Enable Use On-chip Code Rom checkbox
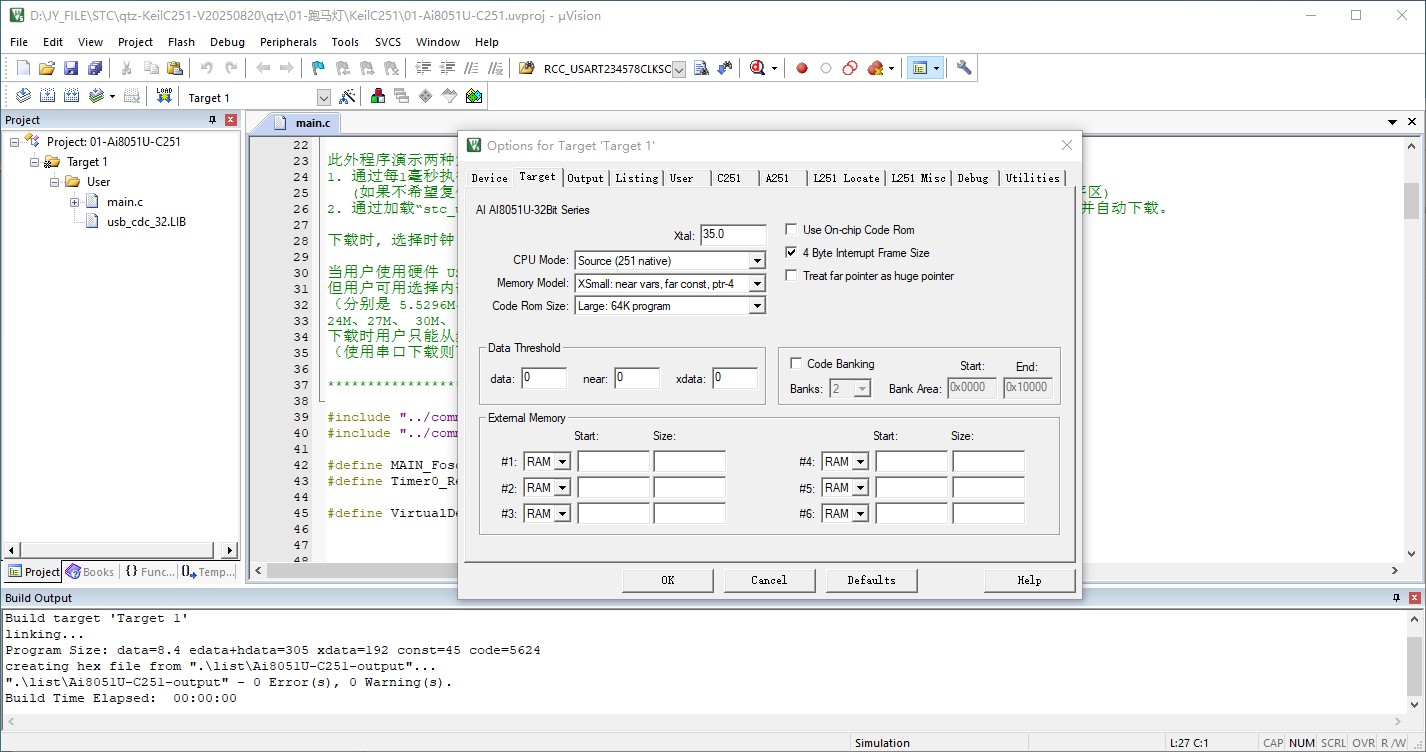This screenshot has width=1426, height=752. coord(793,230)
